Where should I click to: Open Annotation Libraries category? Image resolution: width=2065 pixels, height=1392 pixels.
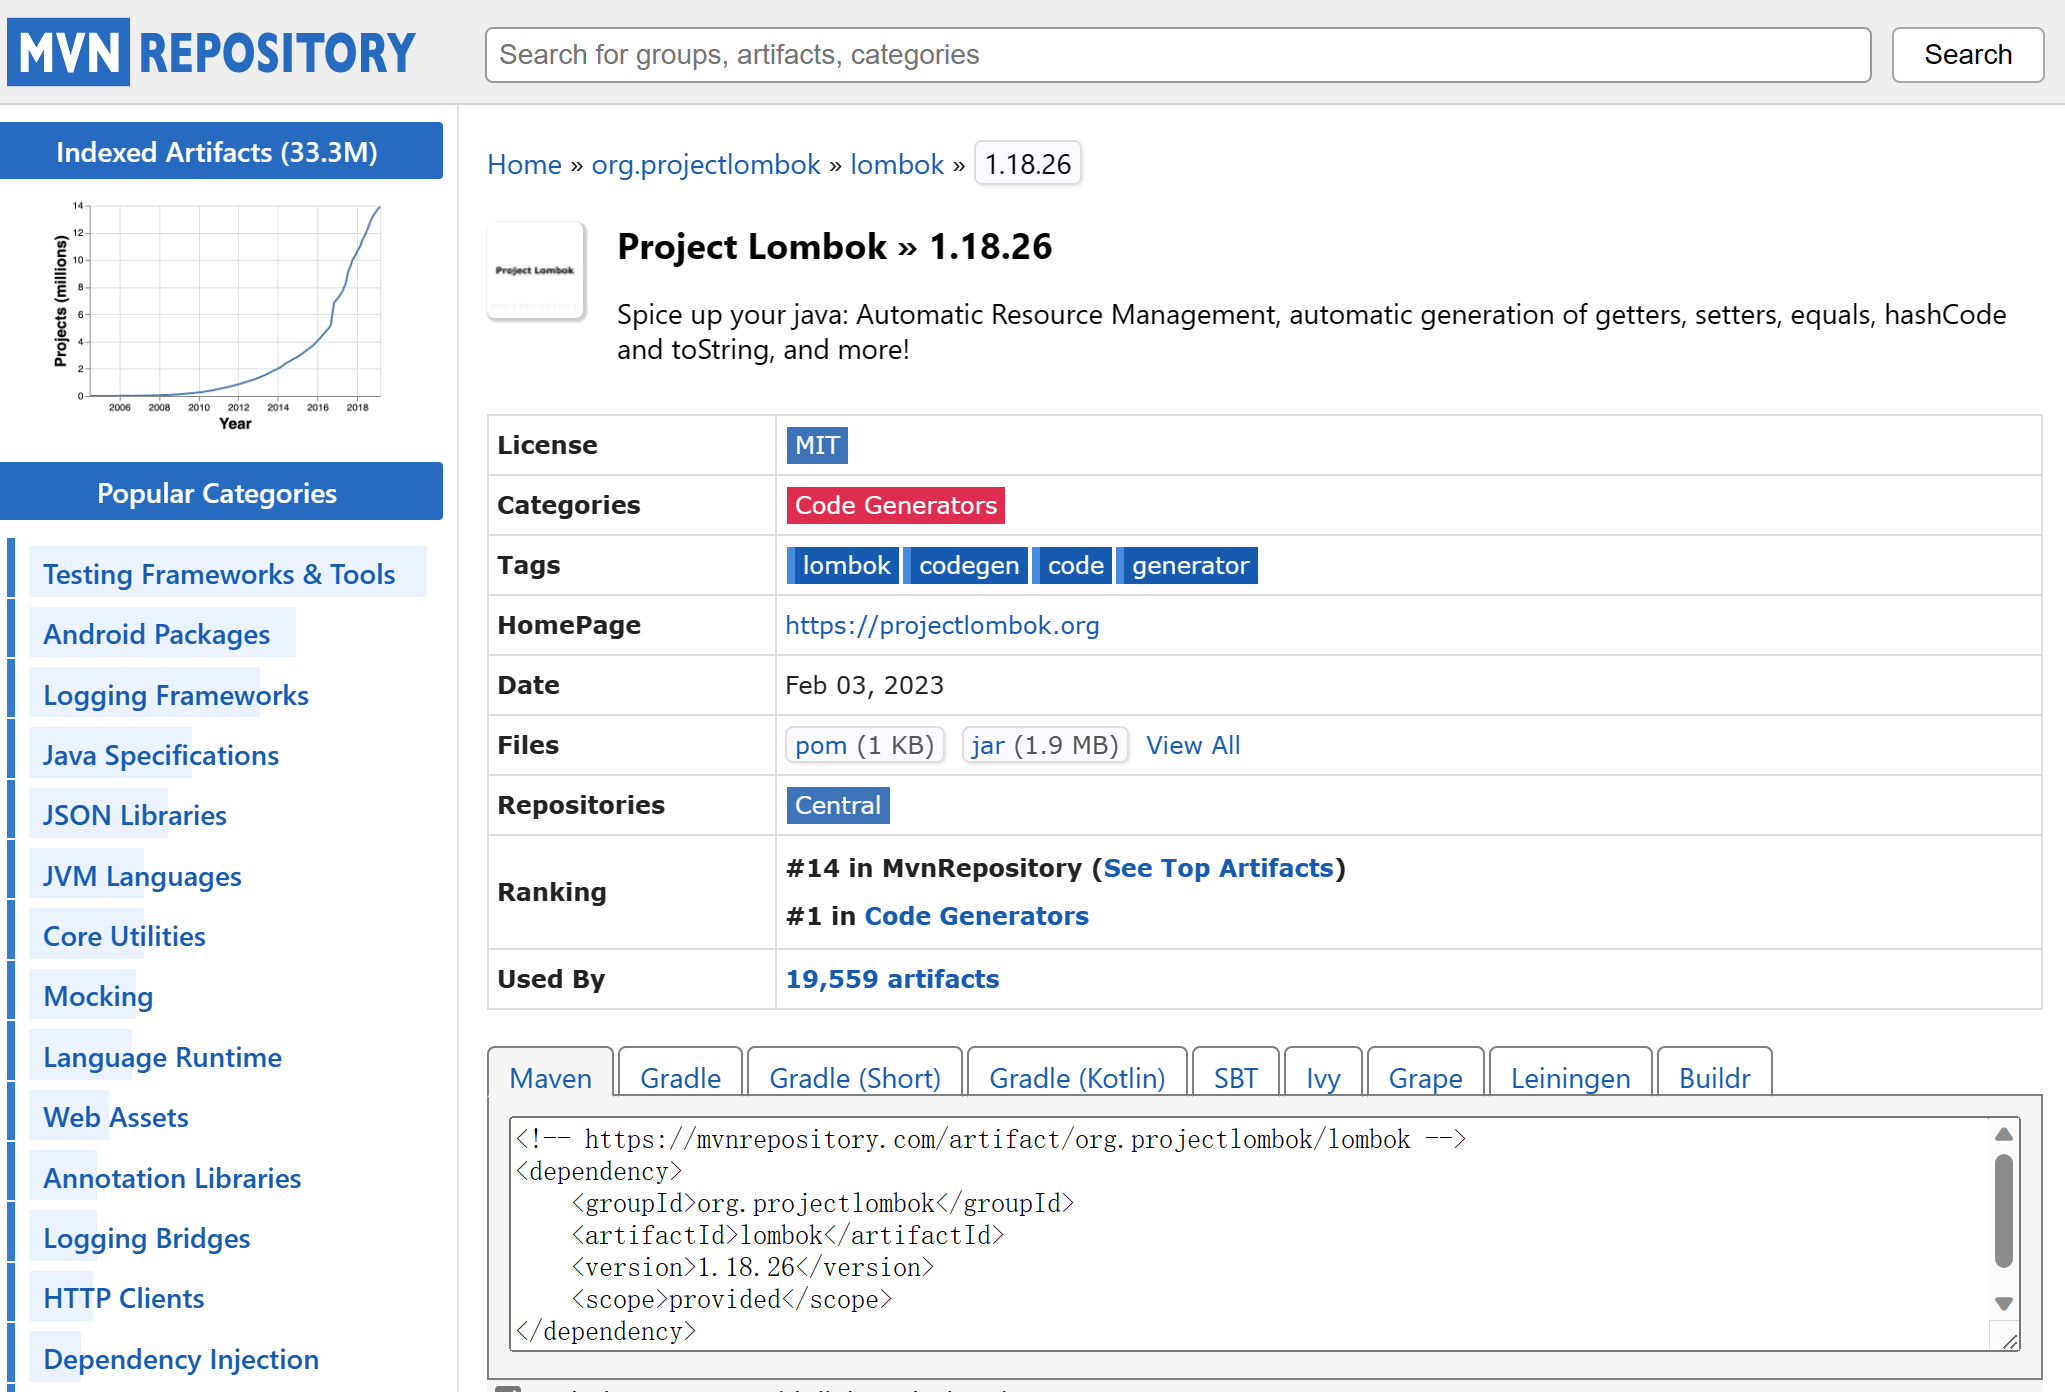[x=171, y=1178]
